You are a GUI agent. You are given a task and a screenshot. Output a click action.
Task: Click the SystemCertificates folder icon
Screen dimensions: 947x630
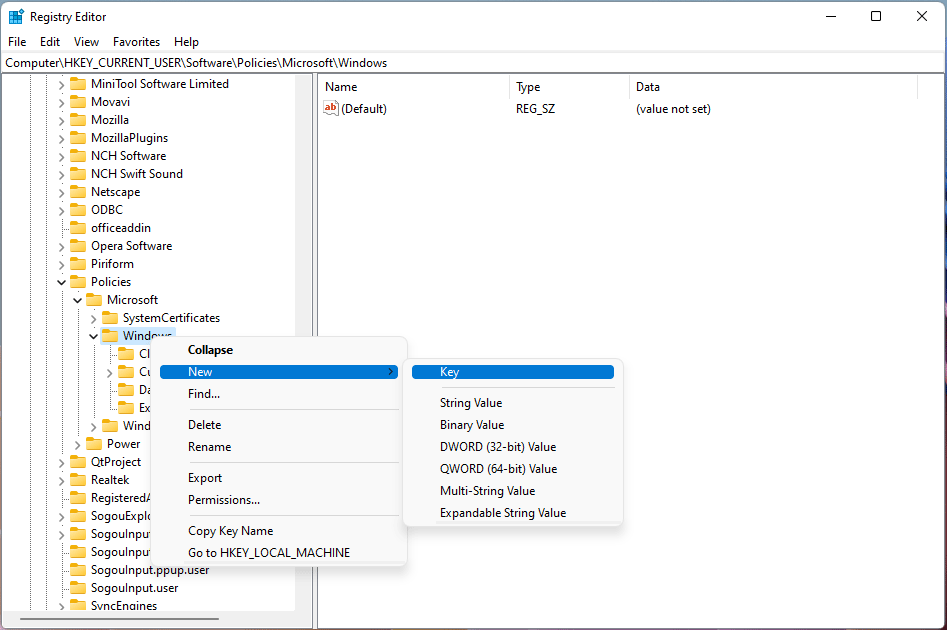pyautogui.click(x=110, y=318)
